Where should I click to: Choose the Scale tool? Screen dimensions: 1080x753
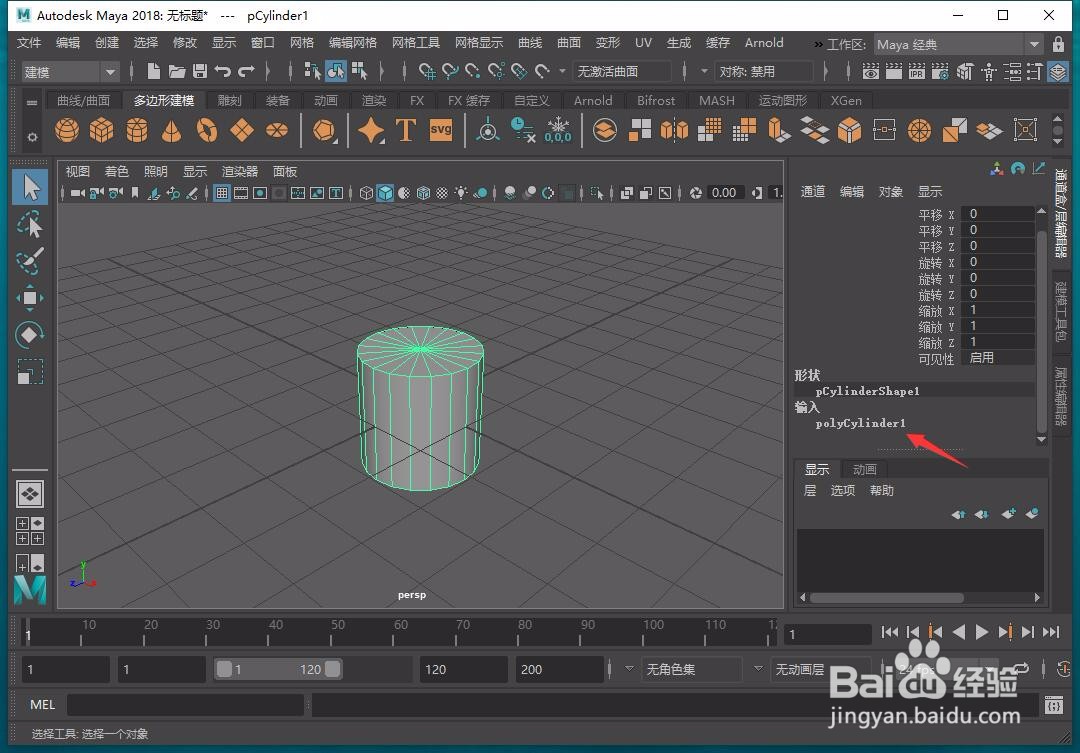click(x=30, y=371)
